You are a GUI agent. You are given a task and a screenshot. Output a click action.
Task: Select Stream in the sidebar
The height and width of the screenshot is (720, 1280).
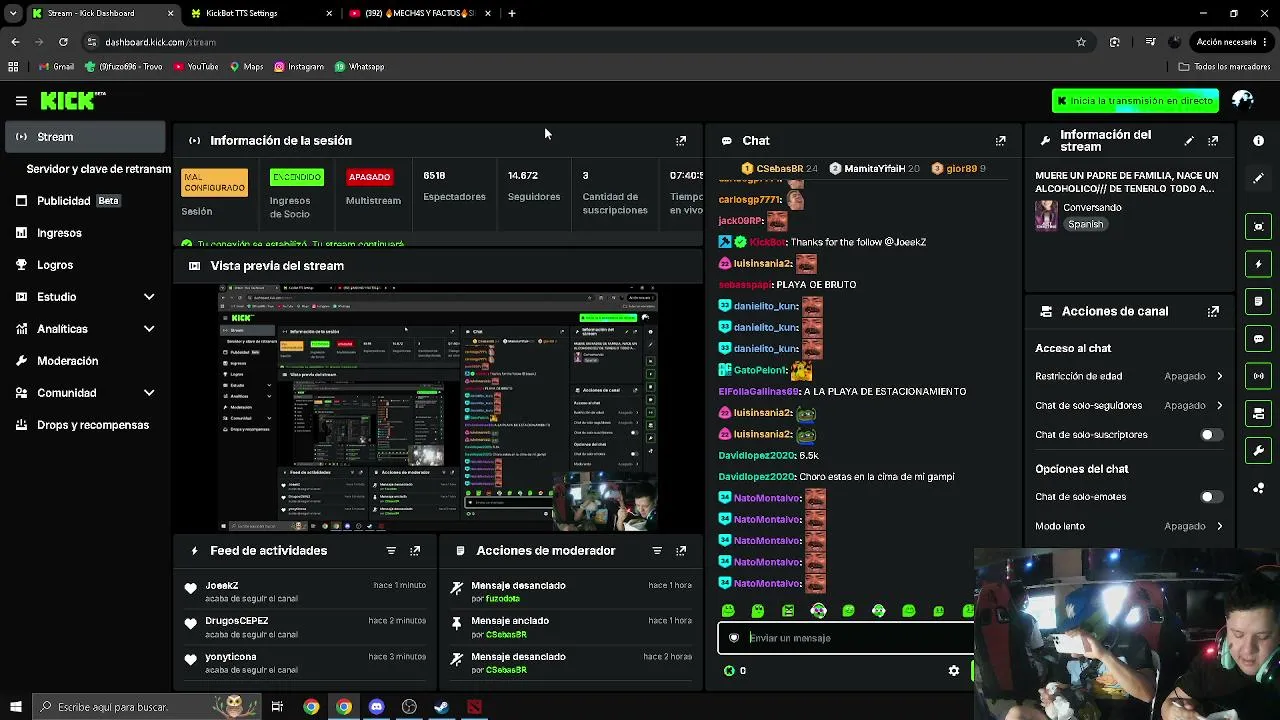pyautogui.click(x=85, y=137)
